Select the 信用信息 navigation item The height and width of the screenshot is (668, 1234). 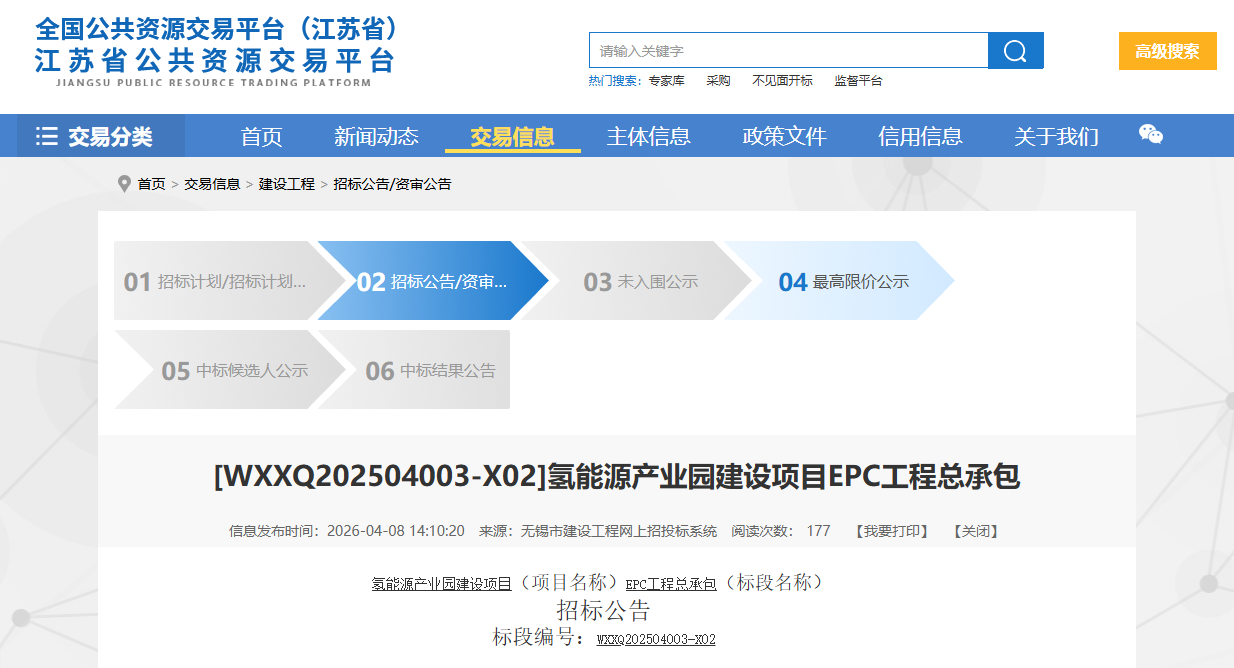click(920, 137)
